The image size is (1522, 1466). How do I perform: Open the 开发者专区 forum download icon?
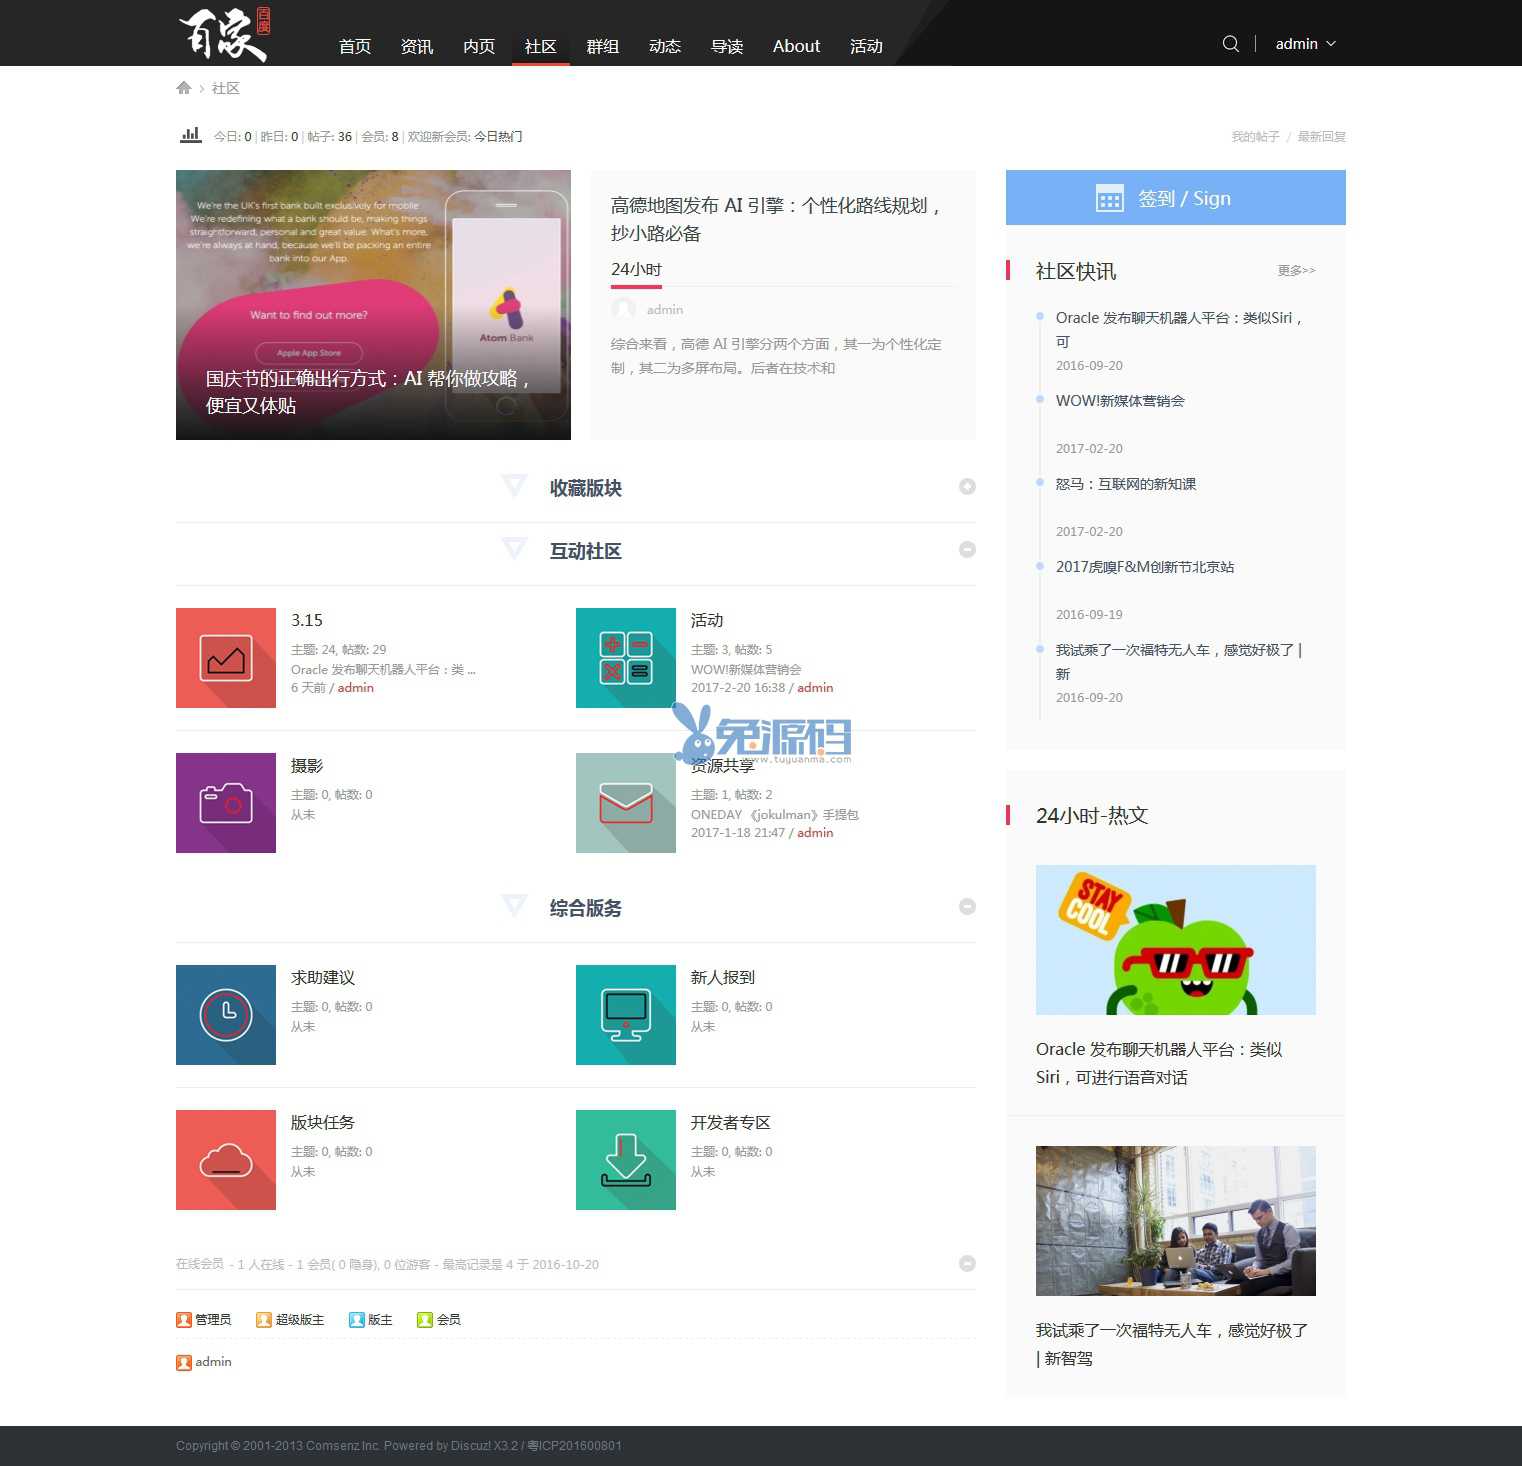(626, 1160)
